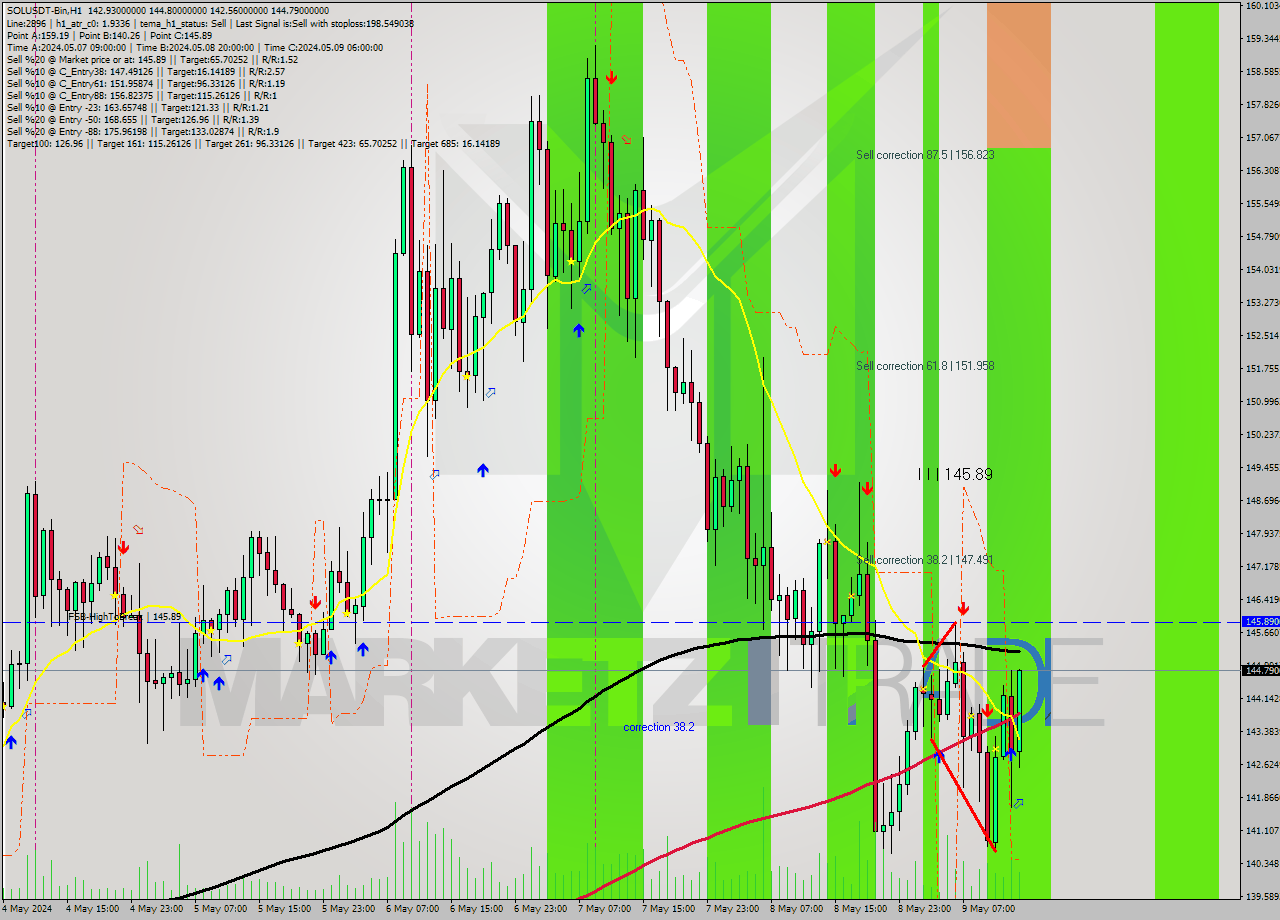Click the 'Sell %10 @ Entry -23' line
This screenshot has width=1280, height=920.
137,107
